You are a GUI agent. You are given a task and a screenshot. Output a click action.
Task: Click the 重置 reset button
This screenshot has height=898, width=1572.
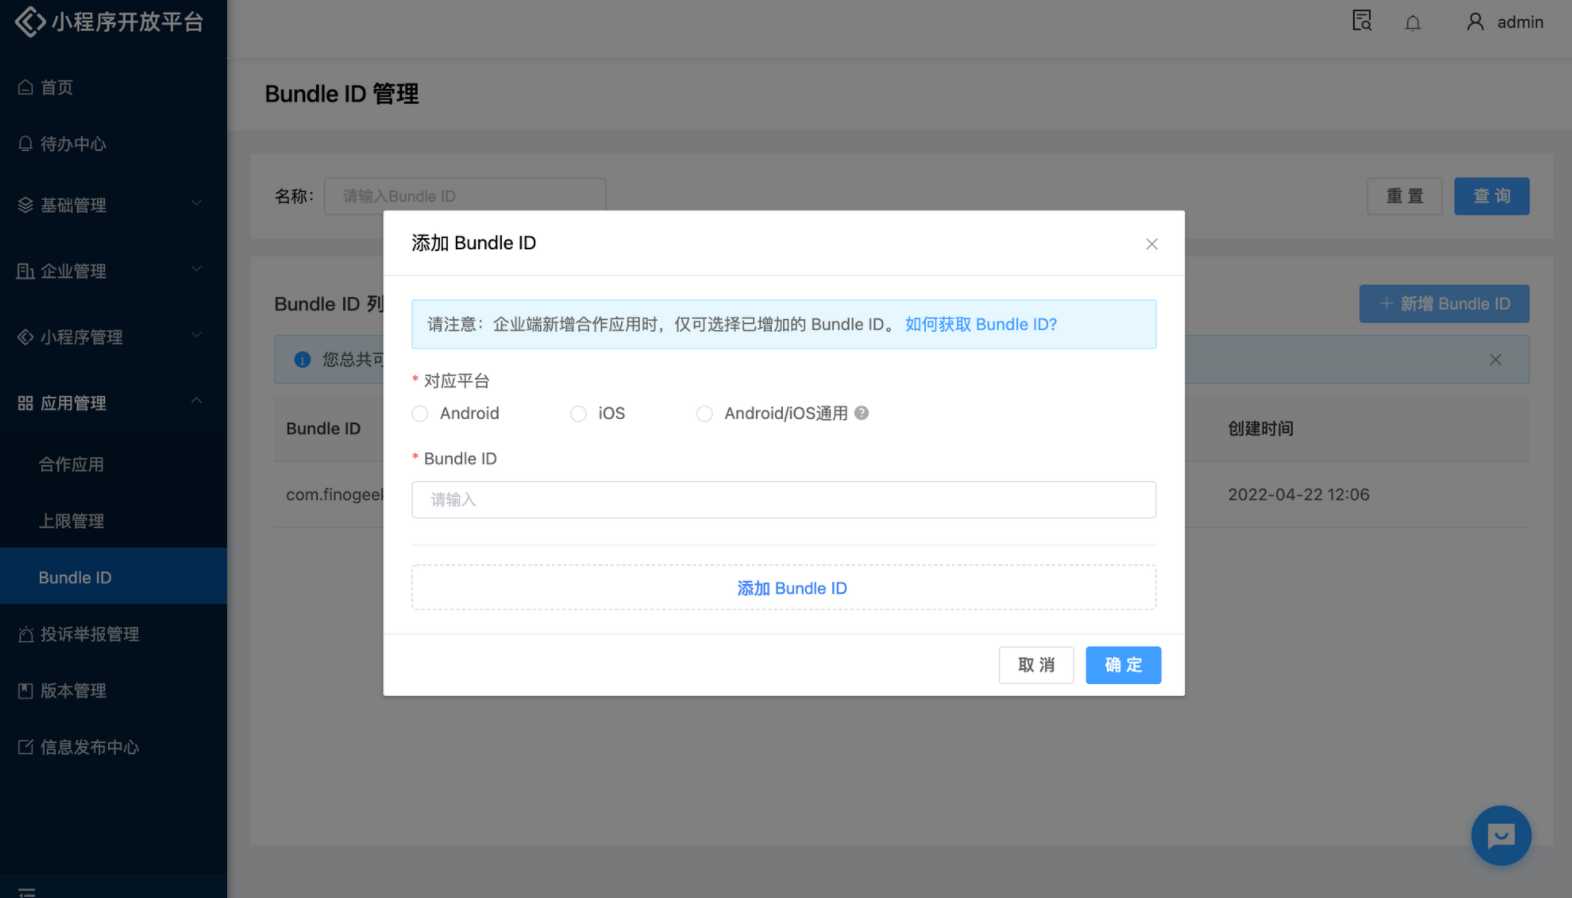click(1405, 196)
